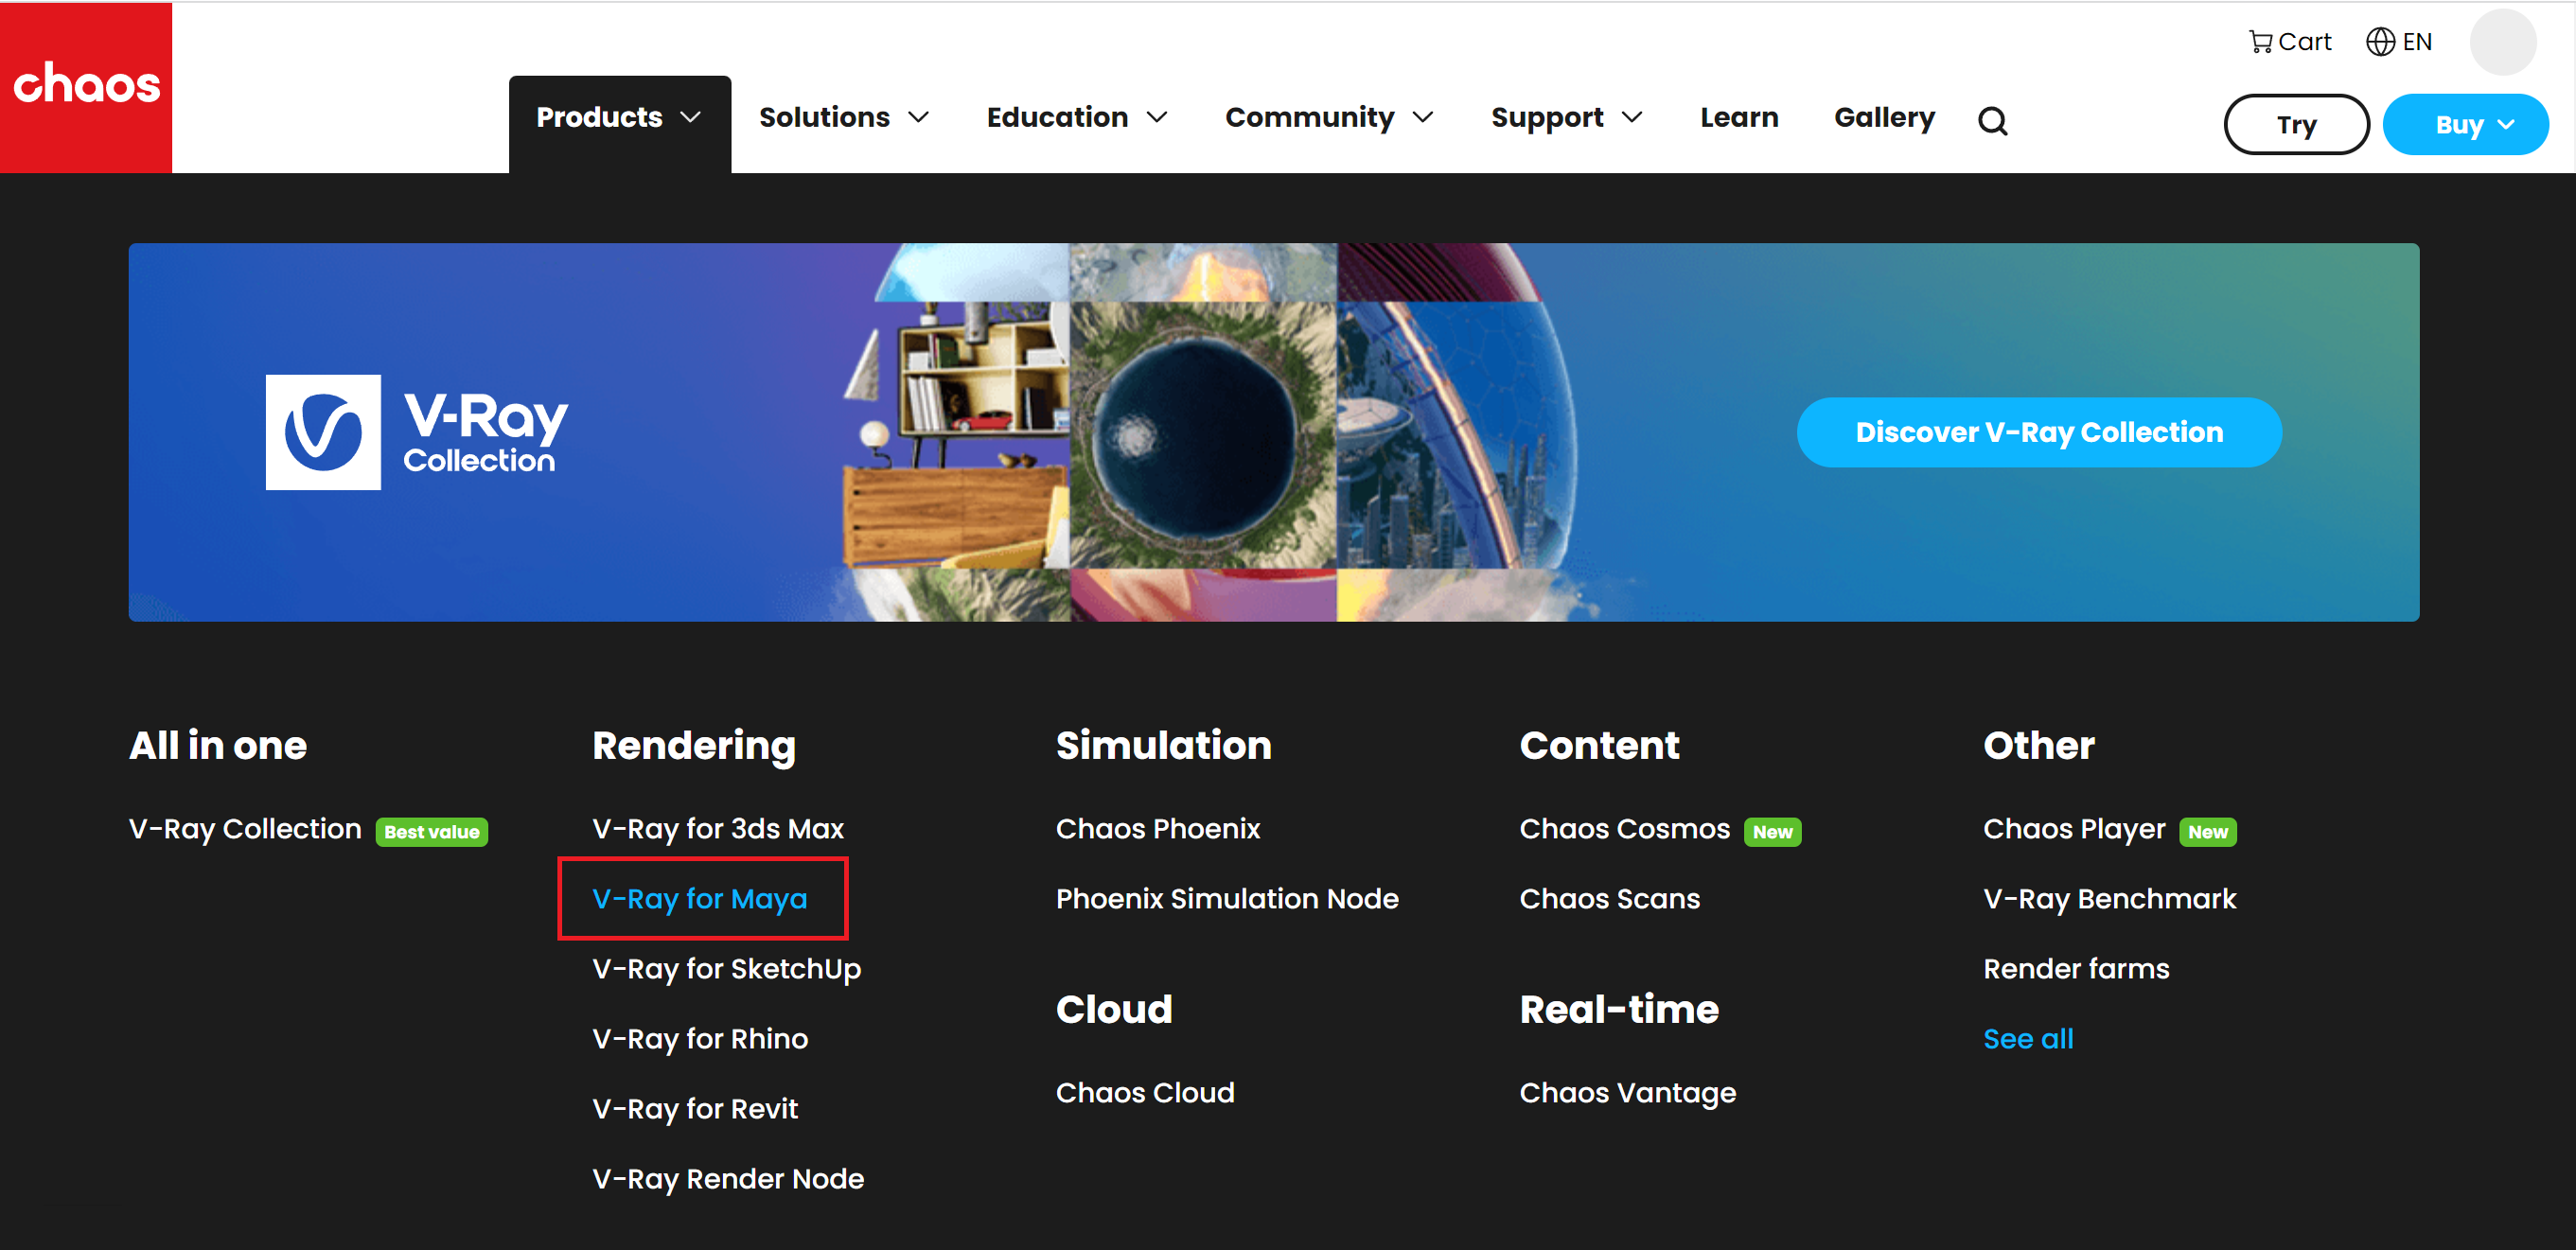The image size is (2576, 1250).
Task: Open the user avatar circle
Action: point(2502,42)
